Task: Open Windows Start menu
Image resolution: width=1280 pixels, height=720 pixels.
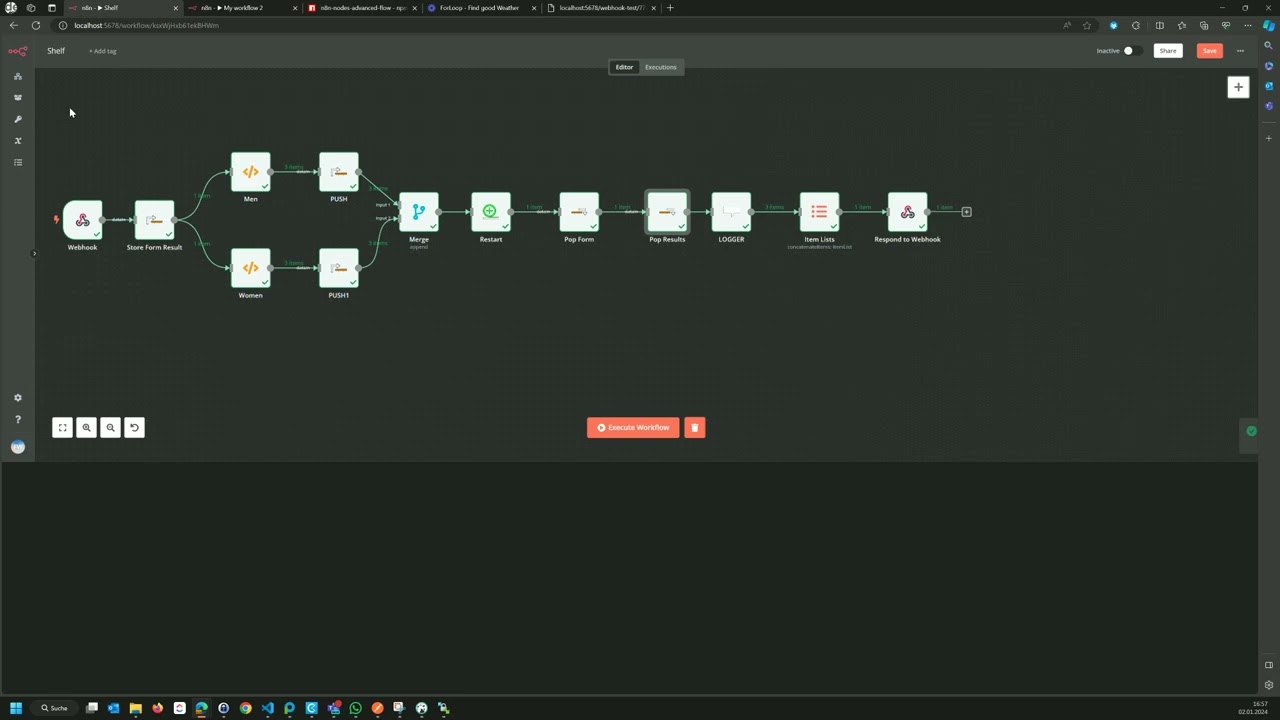Action: [x=15, y=708]
